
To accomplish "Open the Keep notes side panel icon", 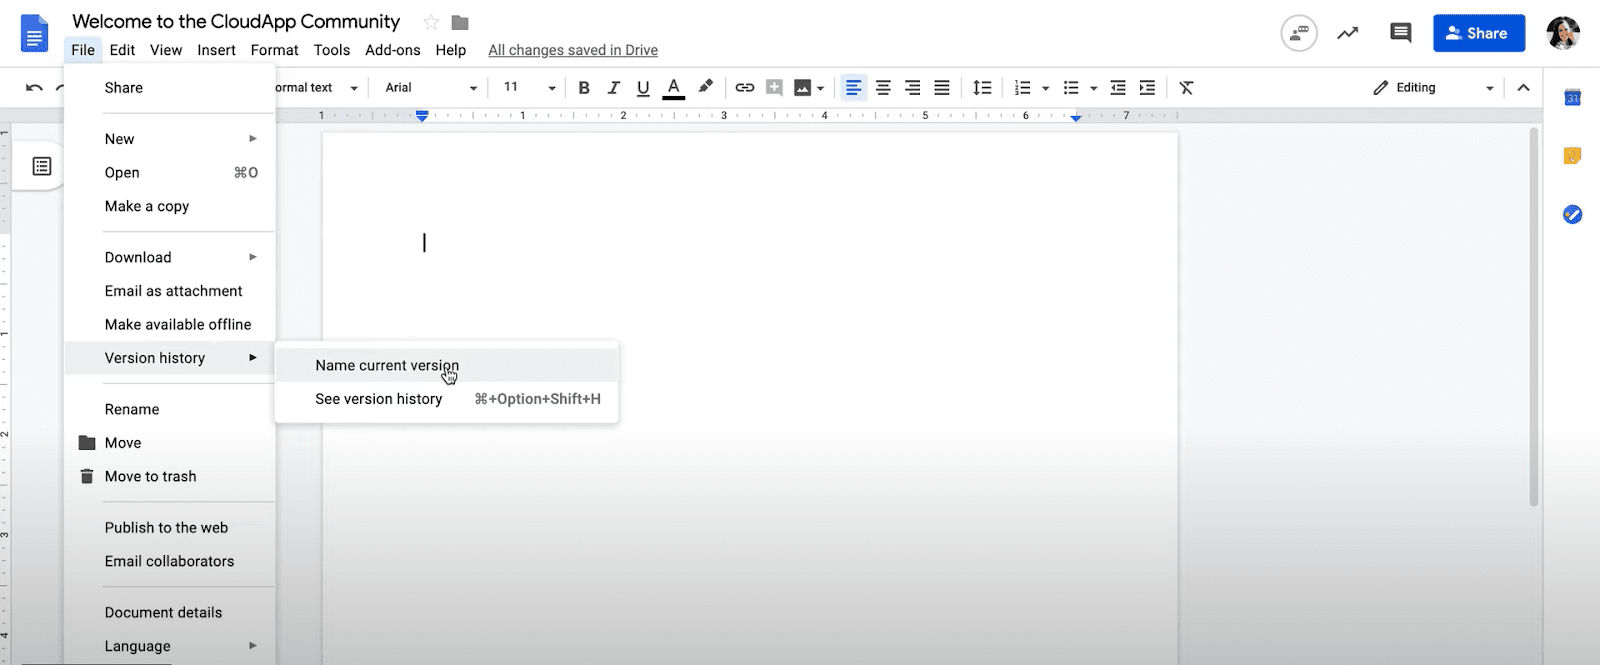I will click(x=1572, y=156).
